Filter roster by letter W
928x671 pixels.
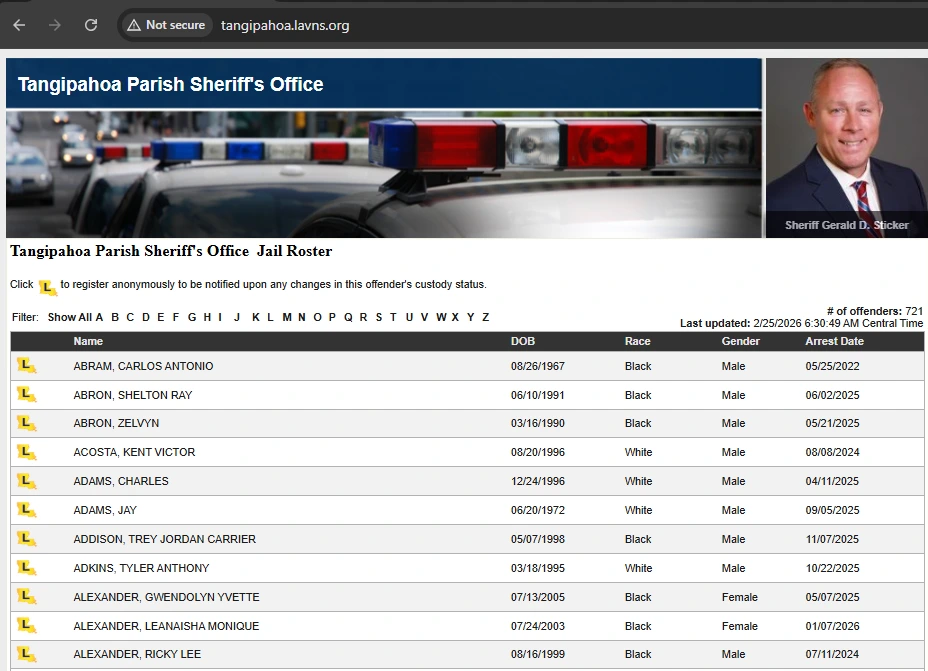pos(441,317)
